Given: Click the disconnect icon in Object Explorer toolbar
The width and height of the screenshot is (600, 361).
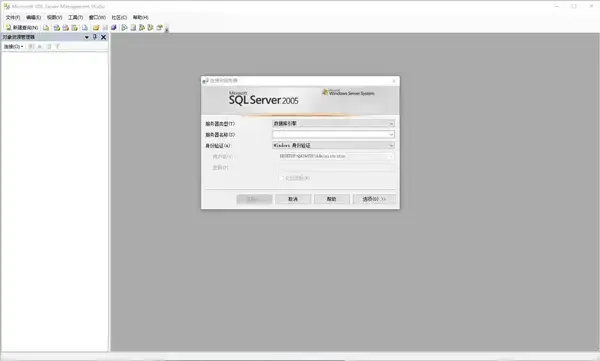Looking at the screenshot, I should point(31,46).
